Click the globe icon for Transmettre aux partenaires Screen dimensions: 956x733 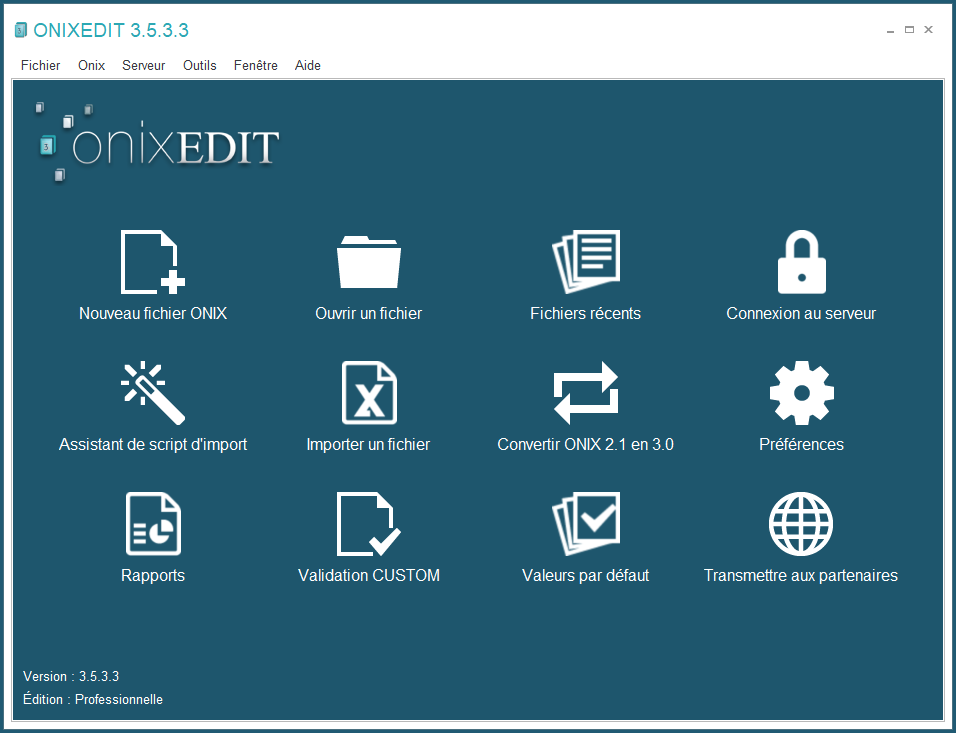[x=801, y=524]
